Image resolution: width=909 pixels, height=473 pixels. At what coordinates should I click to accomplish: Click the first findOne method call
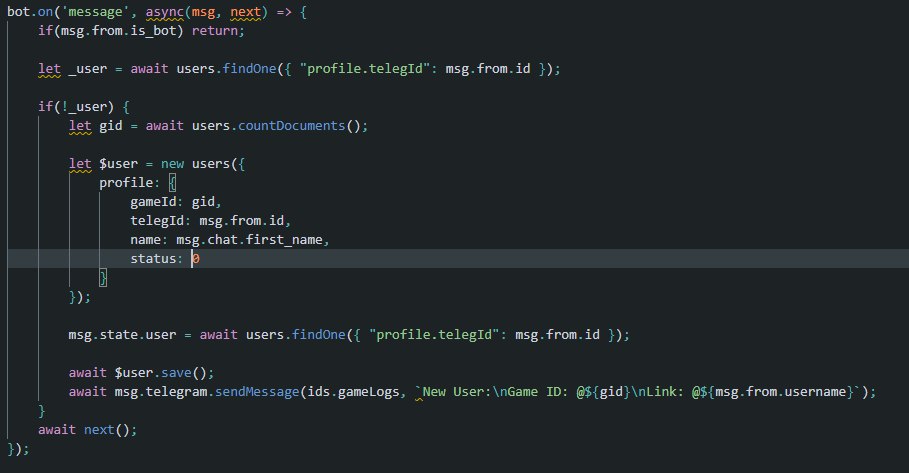(x=249, y=69)
